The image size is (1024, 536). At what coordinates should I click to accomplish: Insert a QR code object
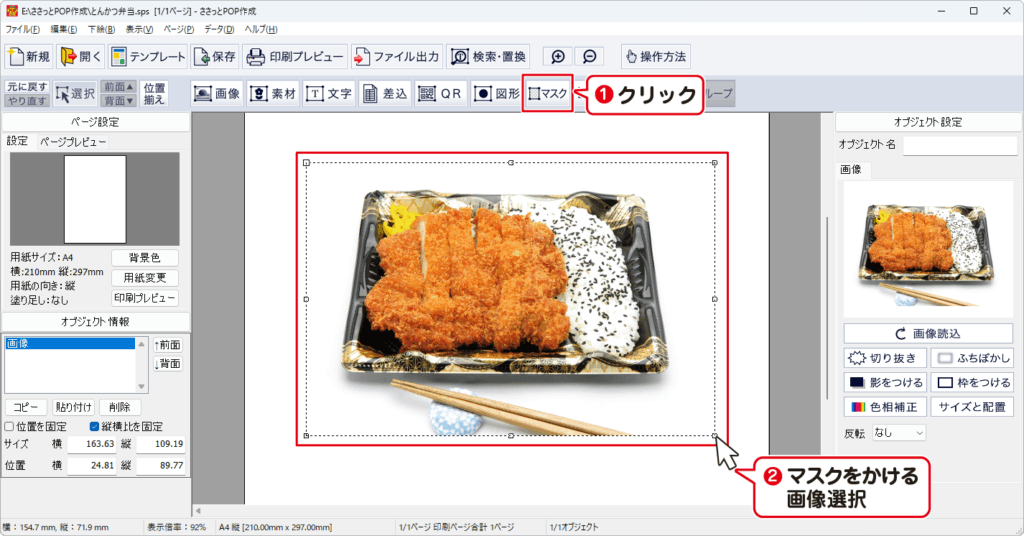tap(439, 94)
